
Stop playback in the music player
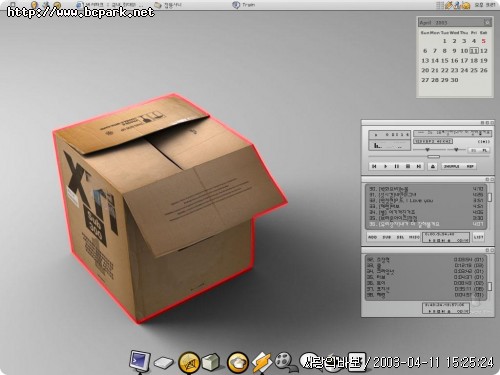point(408,166)
